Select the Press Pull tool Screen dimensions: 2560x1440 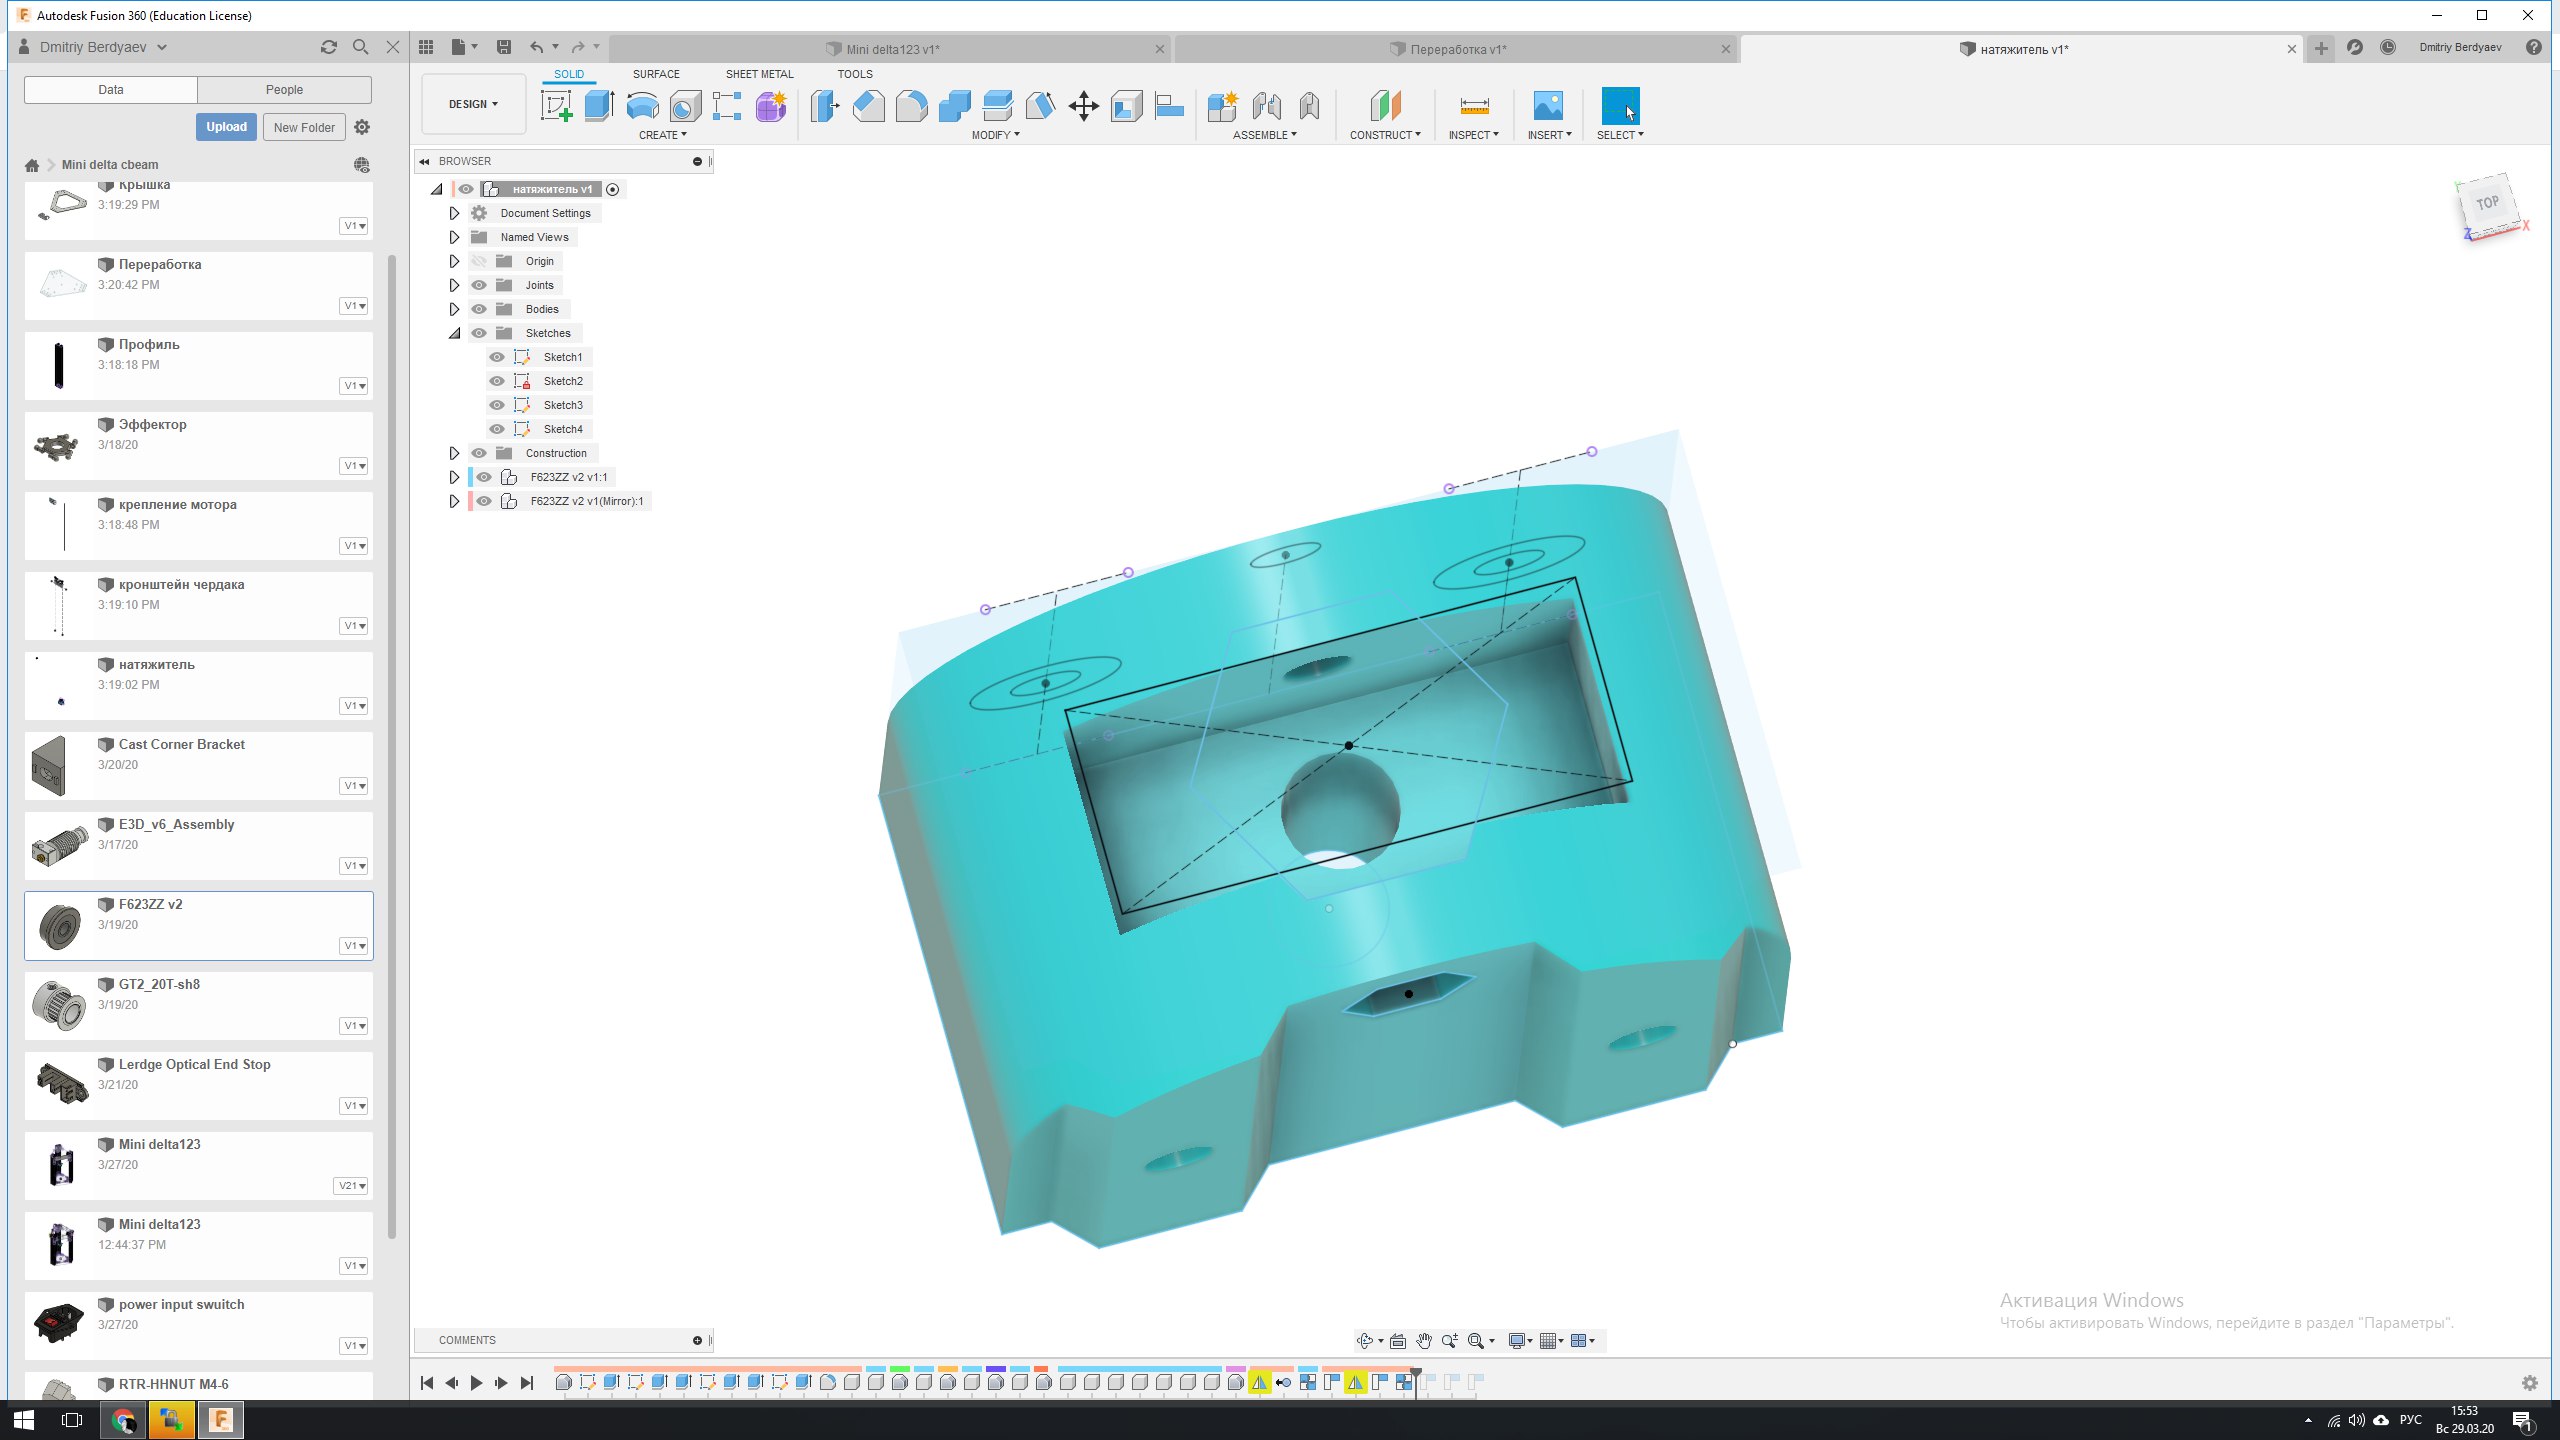pyautogui.click(x=825, y=106)
